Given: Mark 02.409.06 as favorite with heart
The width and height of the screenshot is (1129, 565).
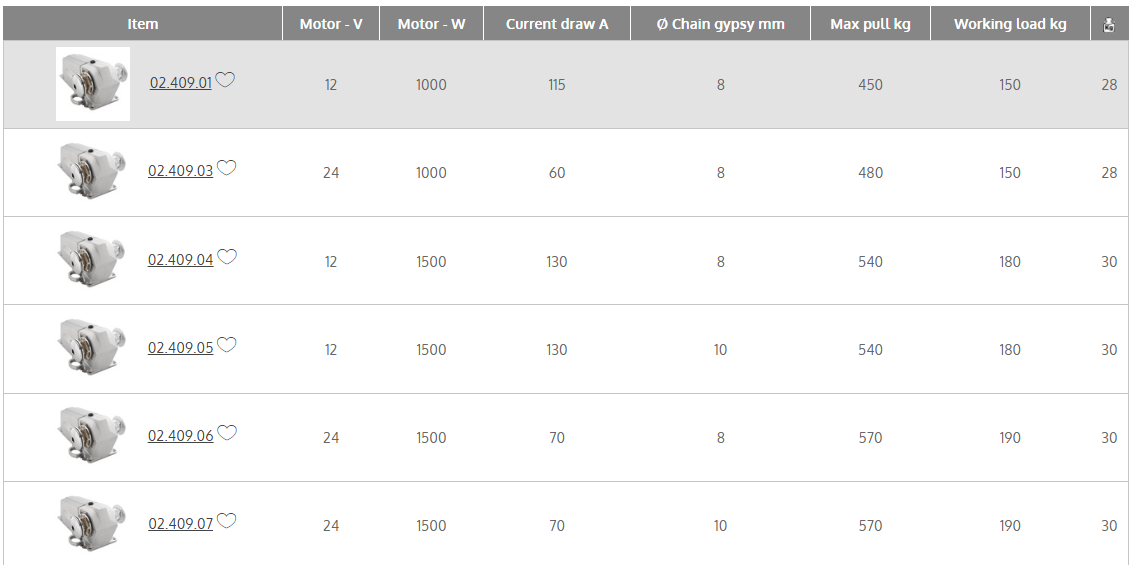Looking at the screenshot, I should point(227,433).
